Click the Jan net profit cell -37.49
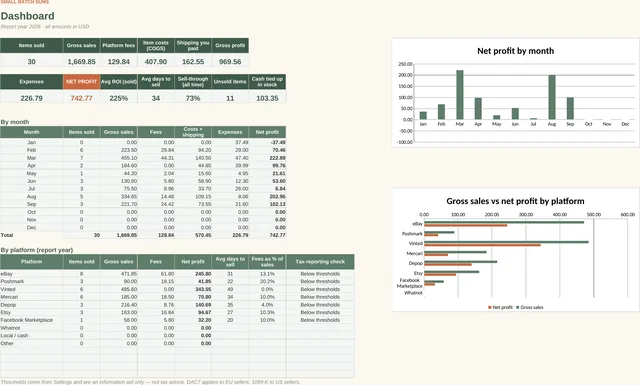This screenshot has width=640, height=385. tap(267, 142)
